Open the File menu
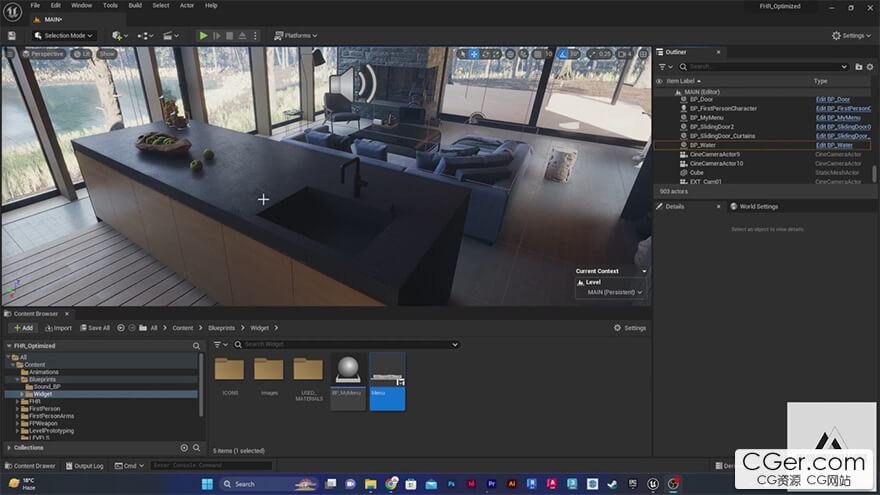The width and height of the screenshot is (880, 495). point(35,5)
